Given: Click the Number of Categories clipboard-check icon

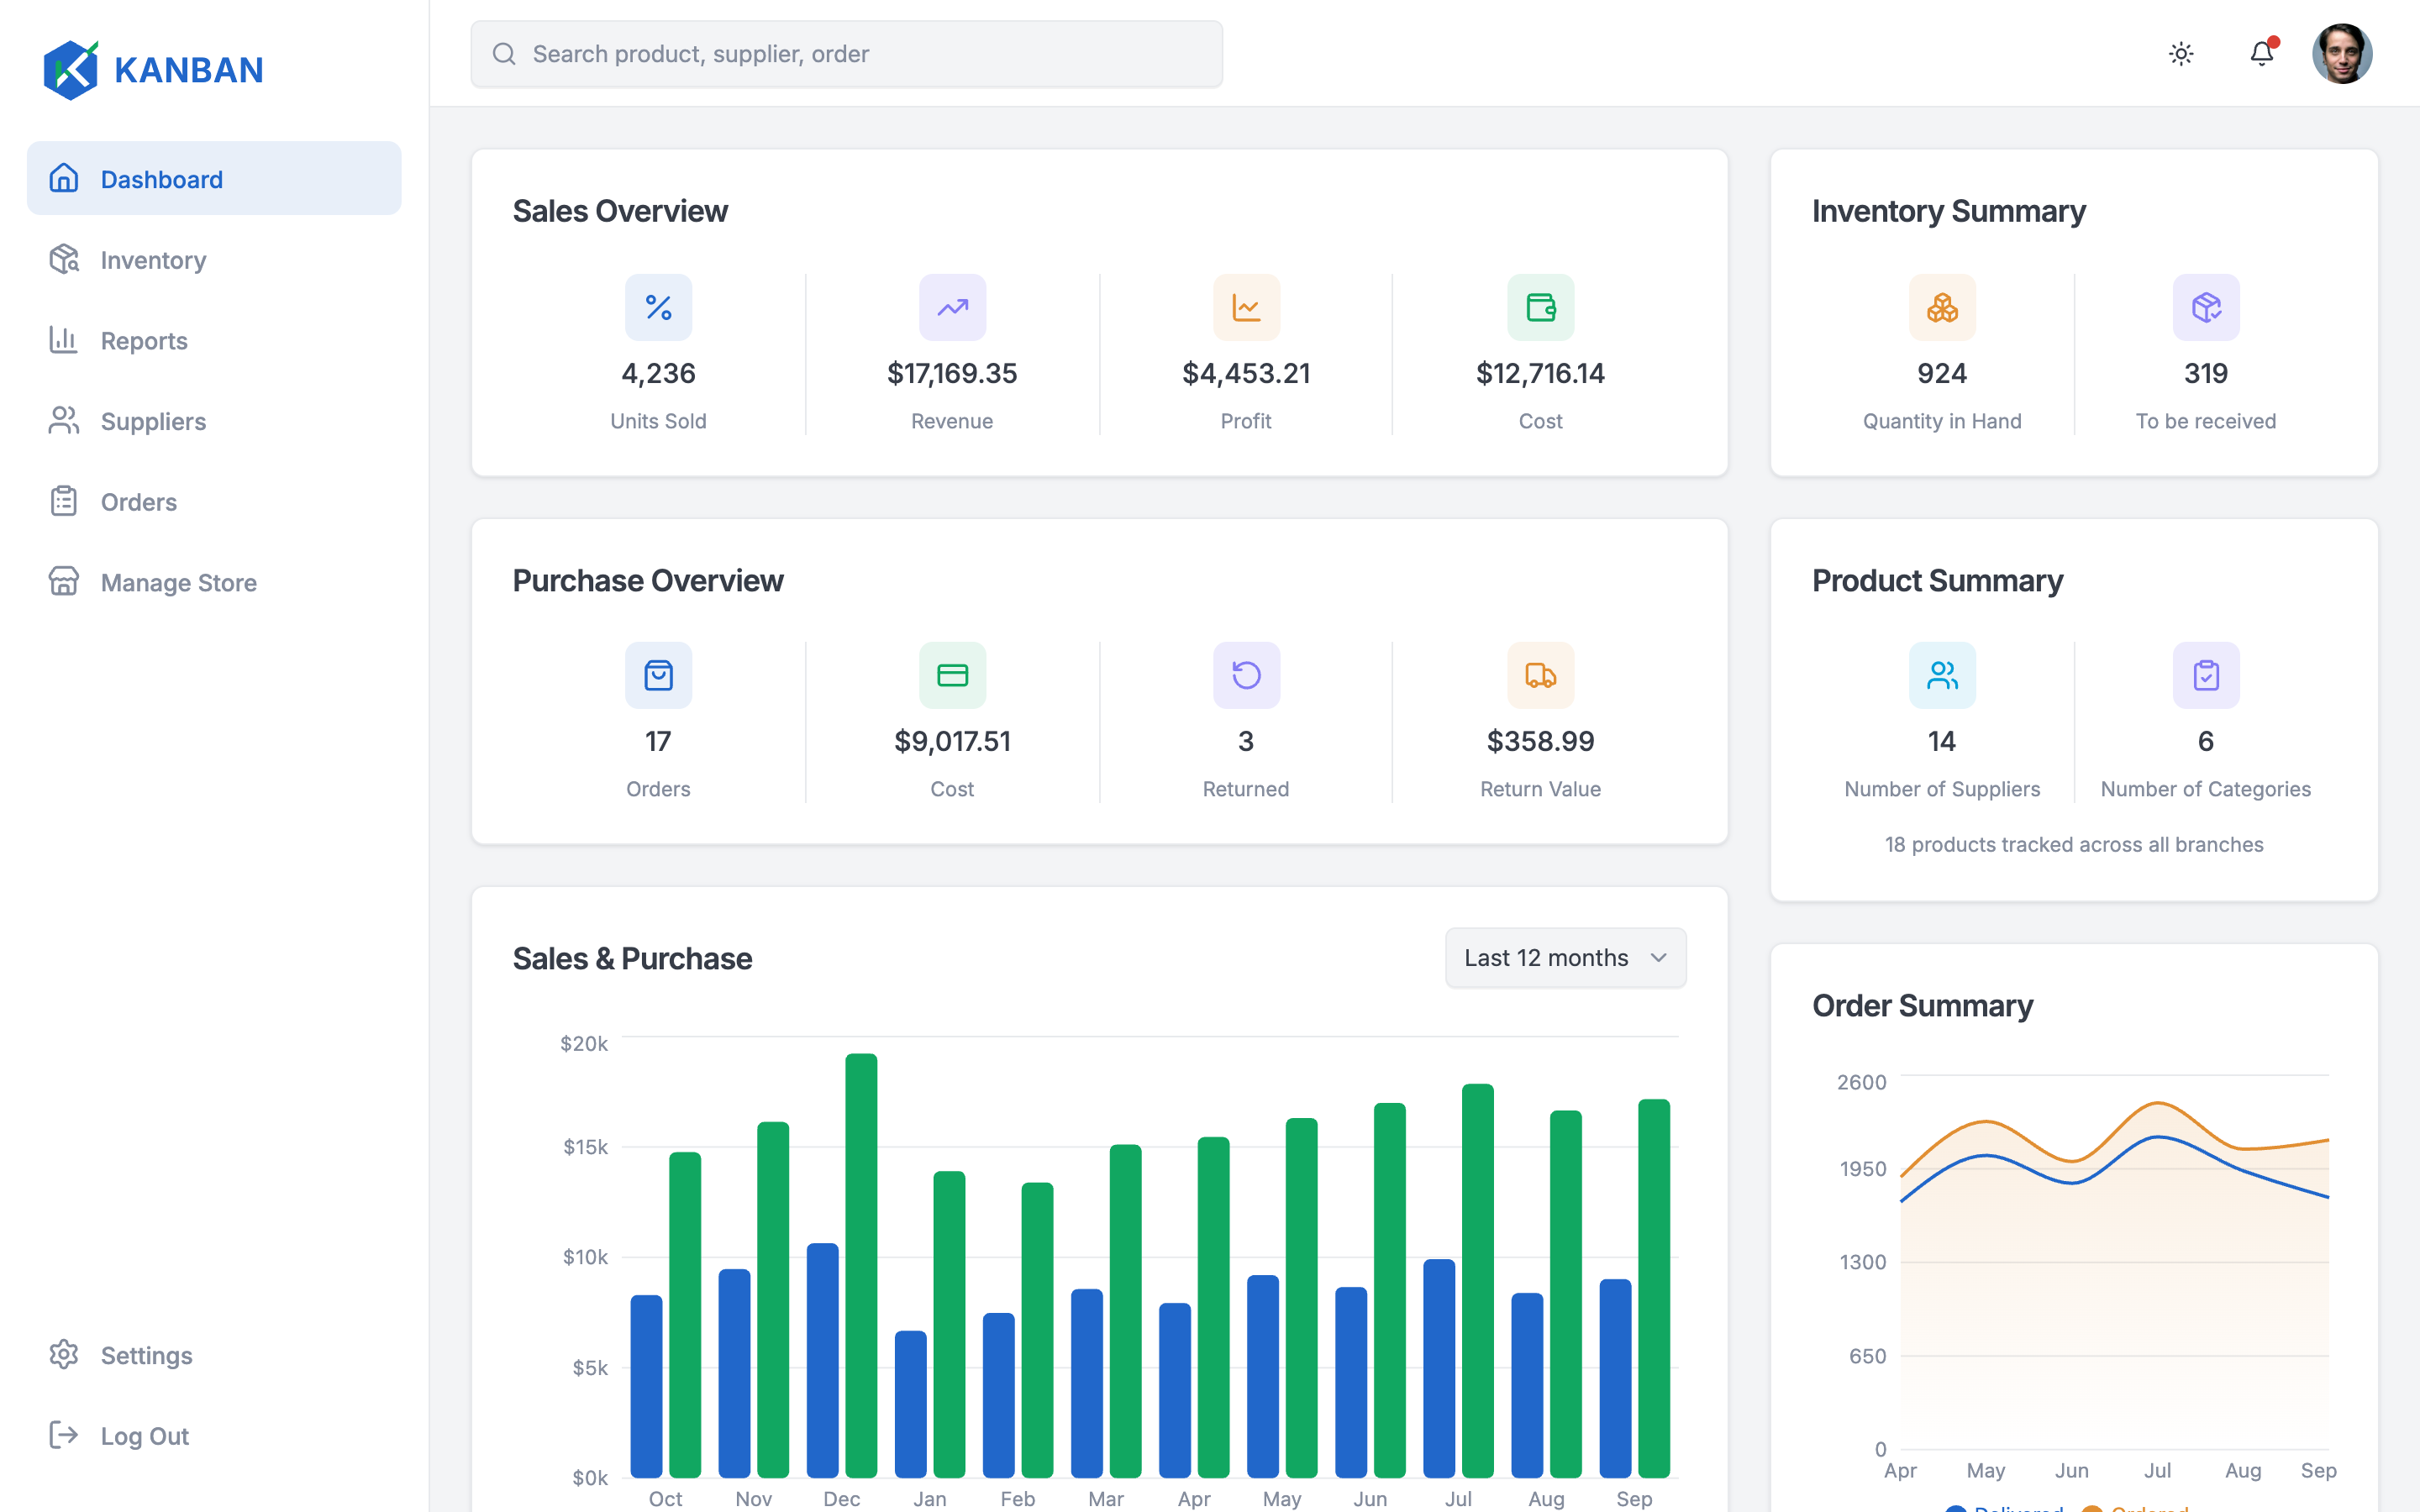Looking at the screenshot, I should [2206, 675].
